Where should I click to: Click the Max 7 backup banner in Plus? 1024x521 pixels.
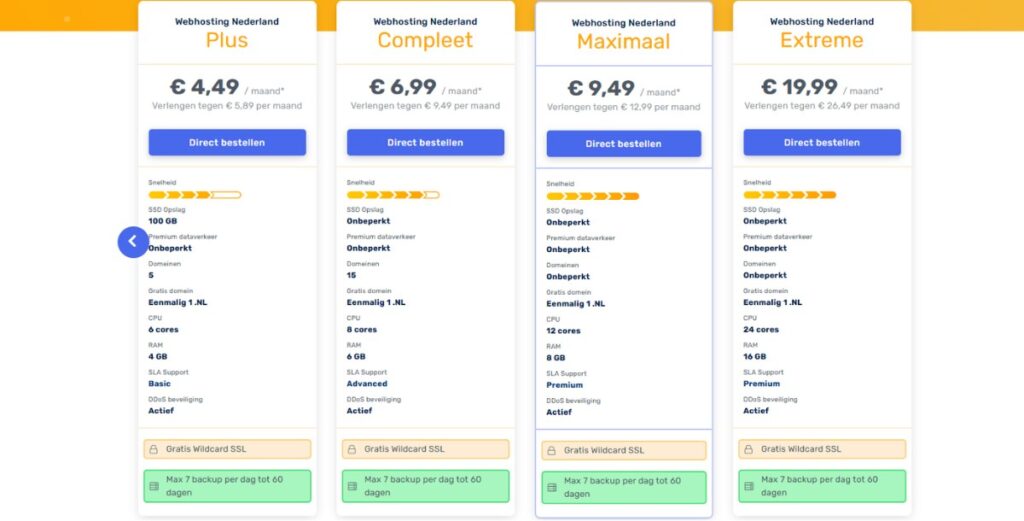(227, 486)
